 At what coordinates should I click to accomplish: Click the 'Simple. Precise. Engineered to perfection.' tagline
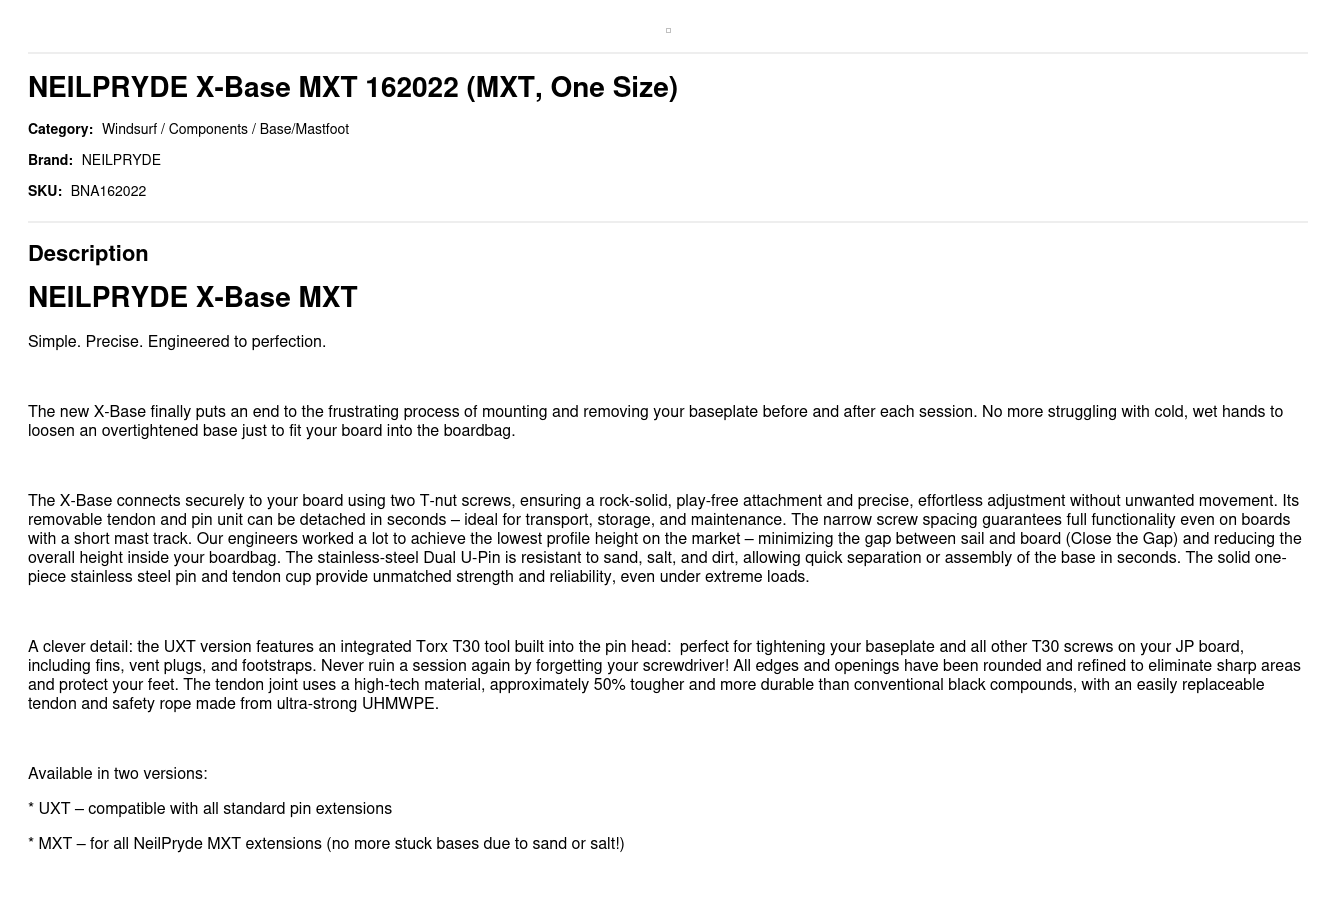pyautogui.click(x=177, y=342)
